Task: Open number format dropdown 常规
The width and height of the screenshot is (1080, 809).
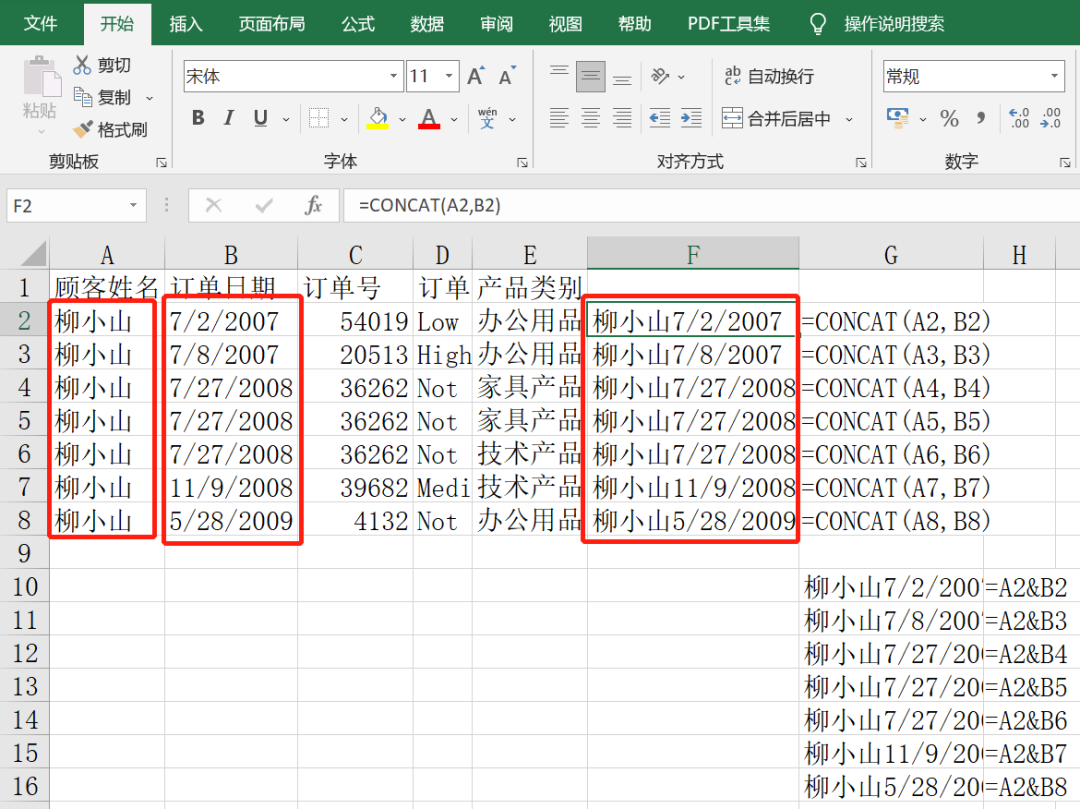Action: pos(1055,76)
